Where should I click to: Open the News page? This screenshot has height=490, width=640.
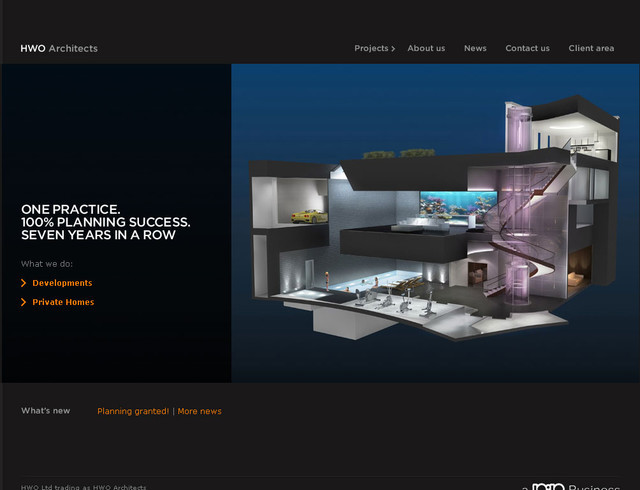tap(475, 48)
